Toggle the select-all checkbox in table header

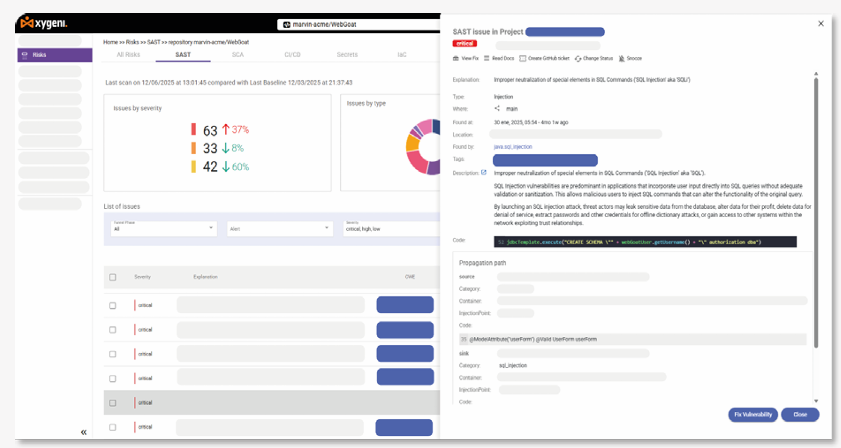[112, 277]
